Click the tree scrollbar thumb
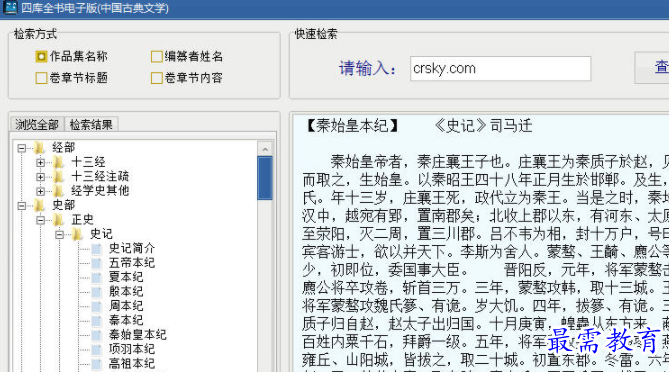The height and width of the screenshot is (372, 669). [265, 178]
